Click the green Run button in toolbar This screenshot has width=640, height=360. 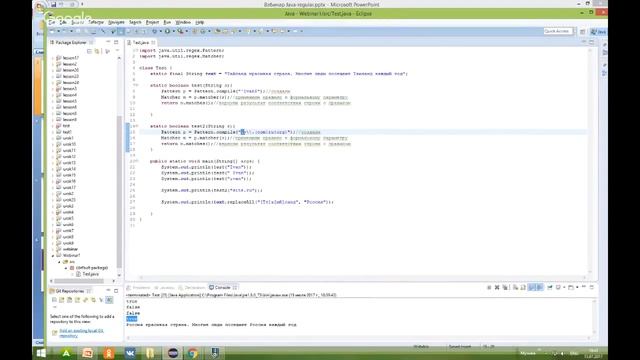(167, 31)
